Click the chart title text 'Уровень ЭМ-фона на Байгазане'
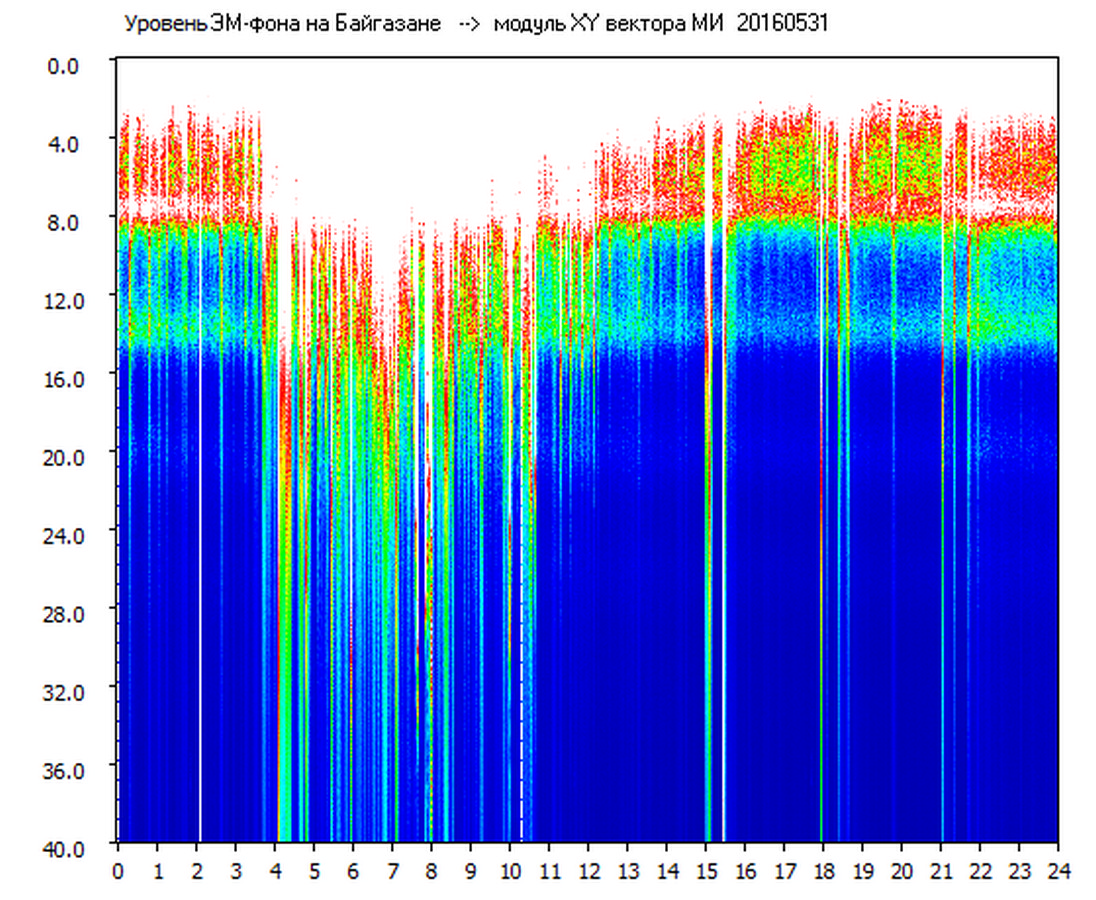The width and height of the screenshot is (1096, 900). click(x=282, y=24)
